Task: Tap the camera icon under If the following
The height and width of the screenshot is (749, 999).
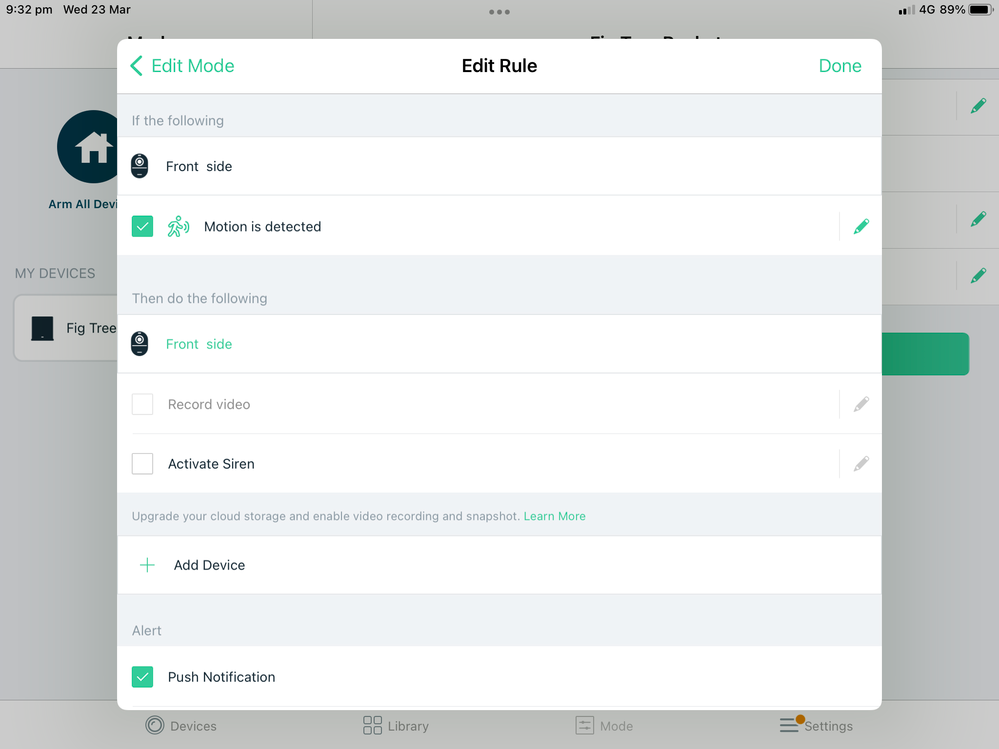Action: point(140,166)
